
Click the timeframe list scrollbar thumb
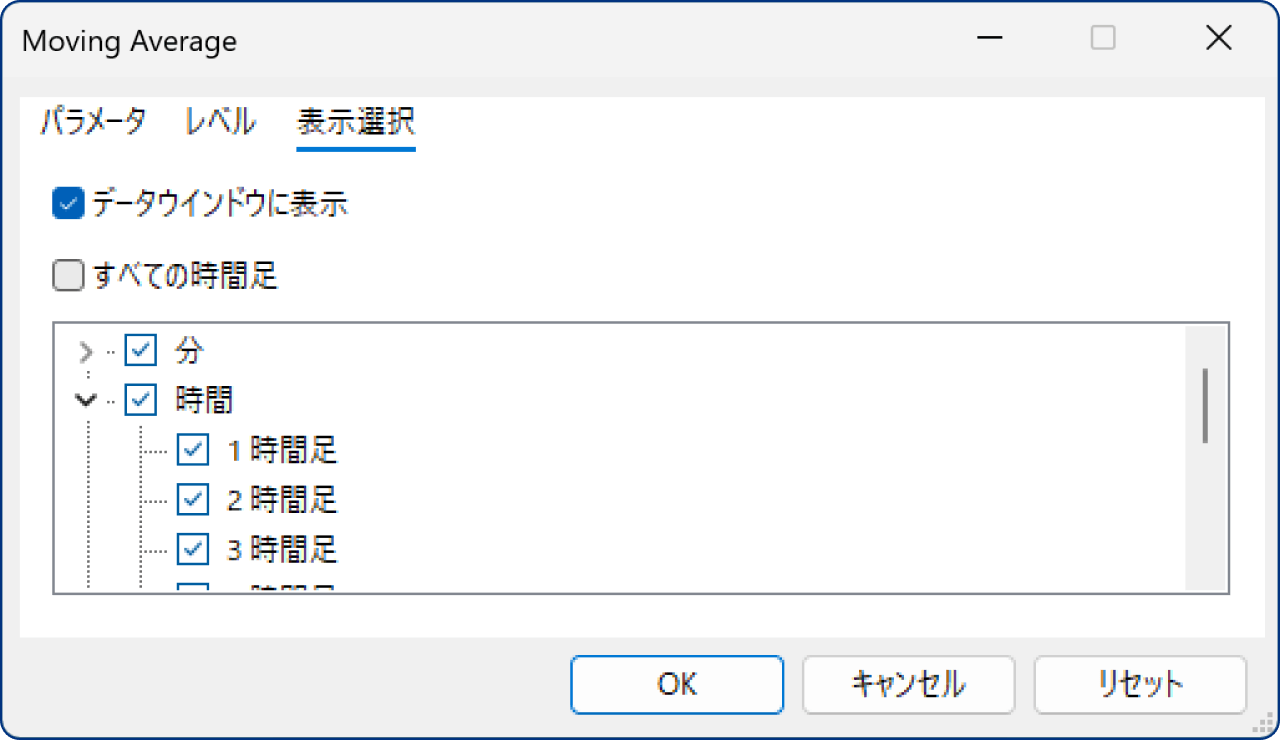[x=1205, y=407]
